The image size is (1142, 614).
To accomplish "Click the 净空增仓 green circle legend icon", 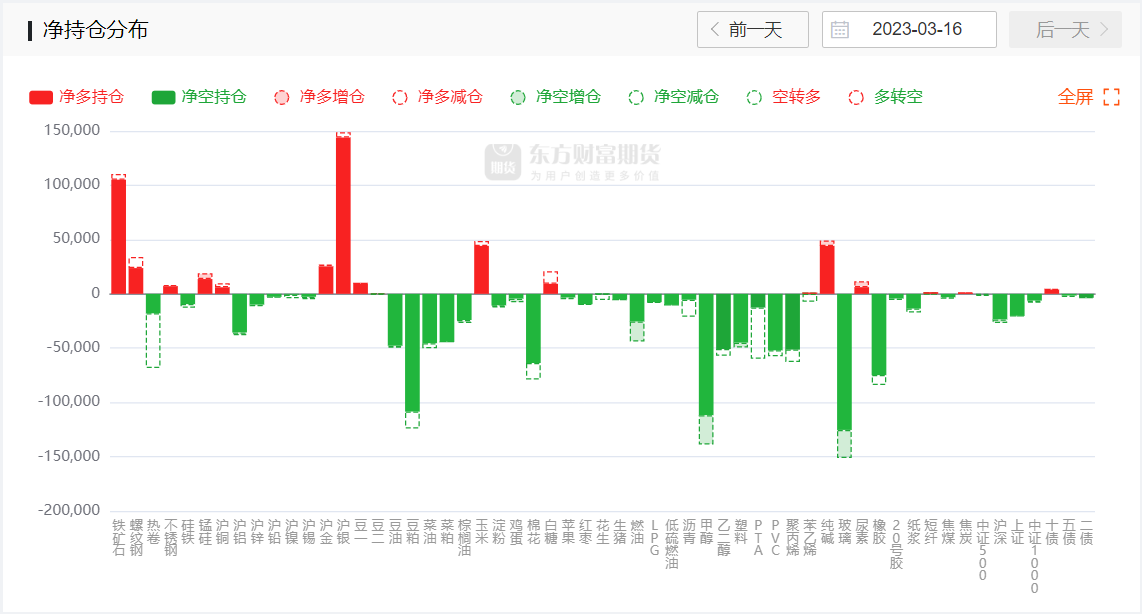I will [517, 97].
